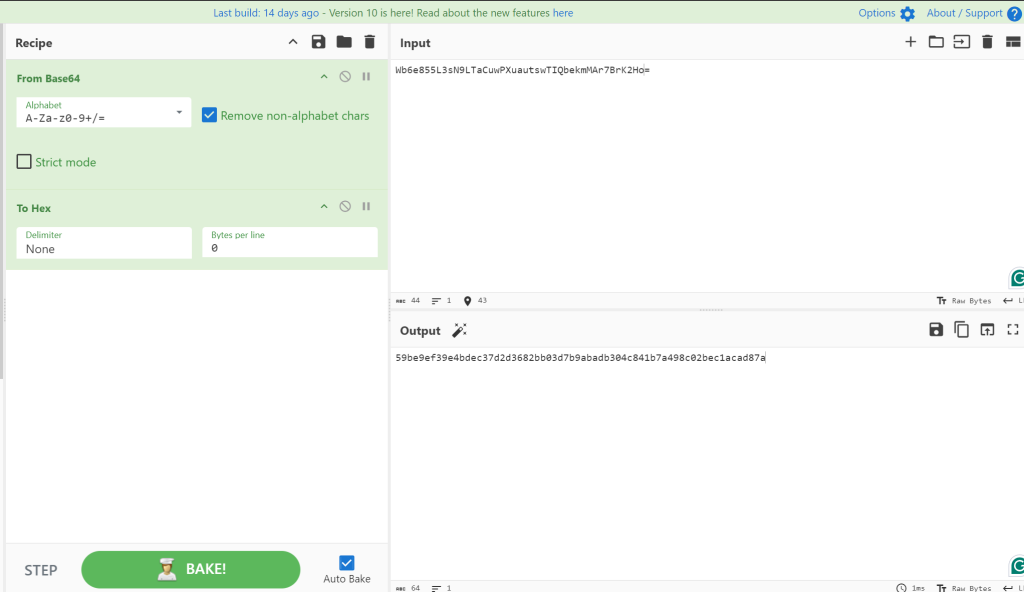This screenshot has width=1024, height=592.
Task: Open About / Support
Action: point(964,13)
